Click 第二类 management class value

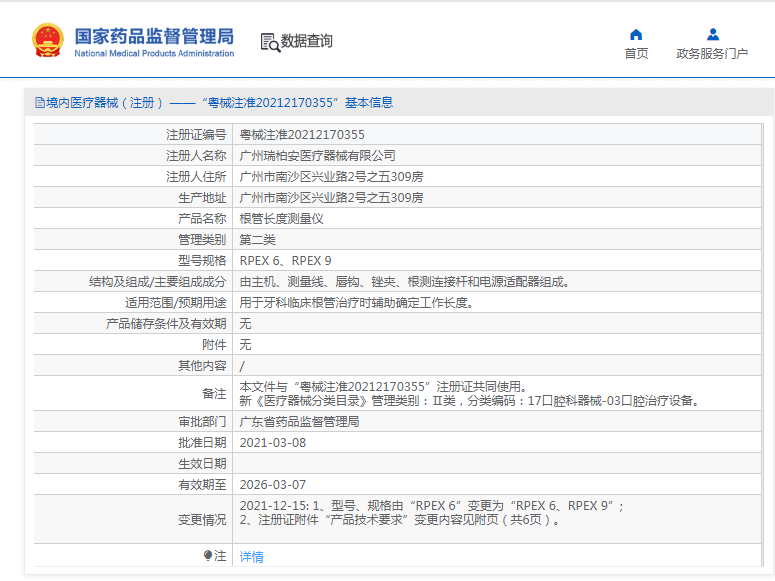(258, 240)
